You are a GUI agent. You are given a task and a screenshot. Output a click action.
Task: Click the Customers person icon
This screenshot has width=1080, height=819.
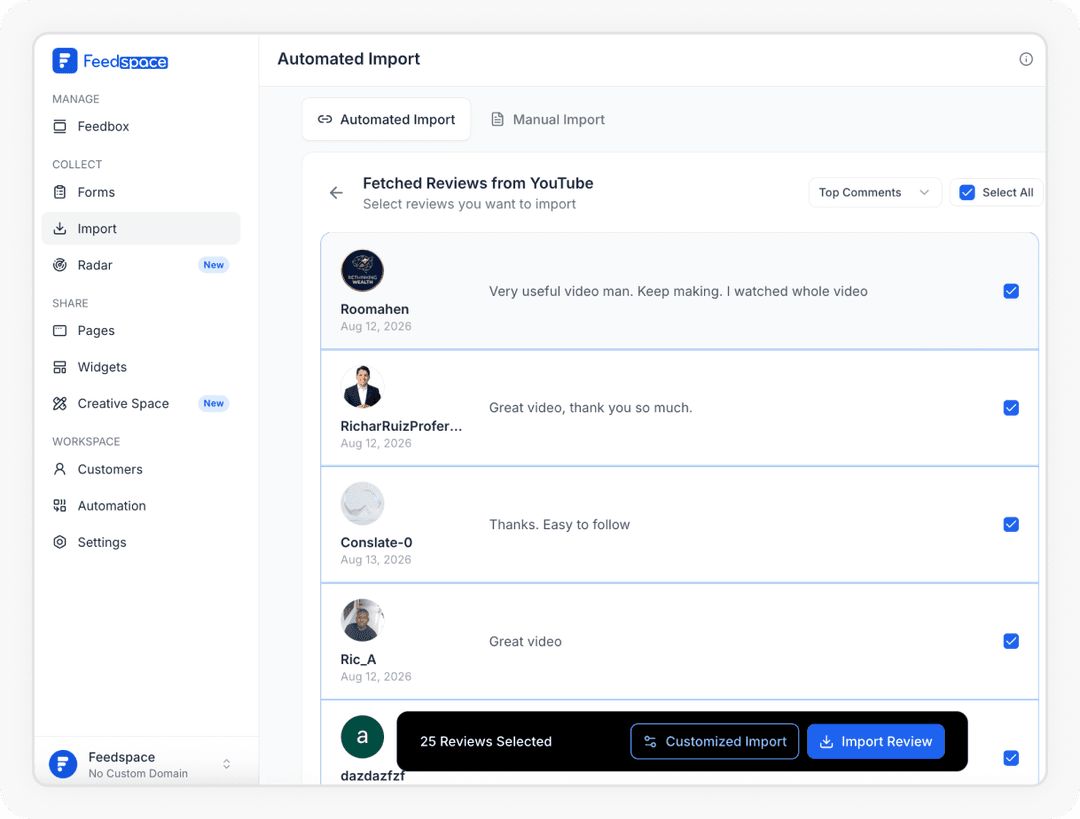pos(60,469)
